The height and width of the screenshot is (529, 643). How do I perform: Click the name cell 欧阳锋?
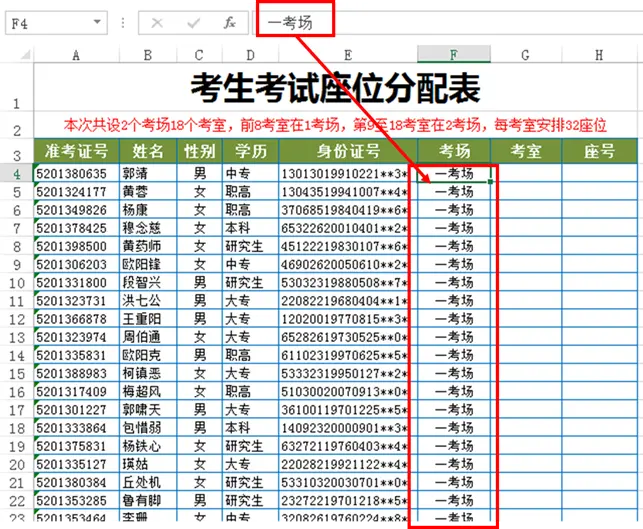pos(148,264)
